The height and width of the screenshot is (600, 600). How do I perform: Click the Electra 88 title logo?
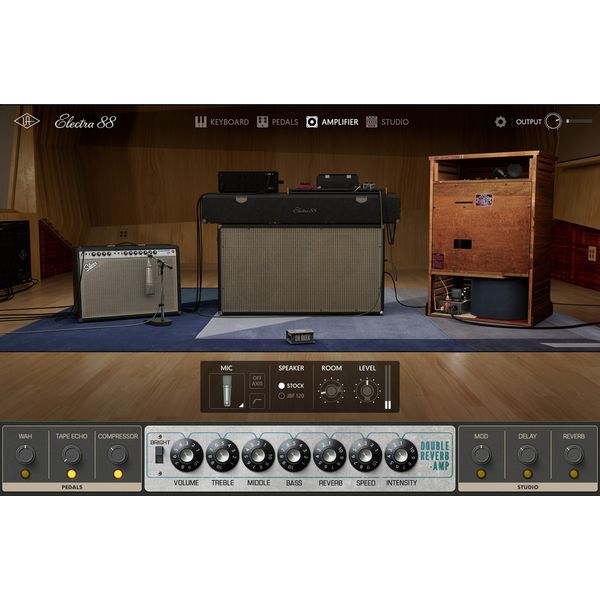(85, 122)
